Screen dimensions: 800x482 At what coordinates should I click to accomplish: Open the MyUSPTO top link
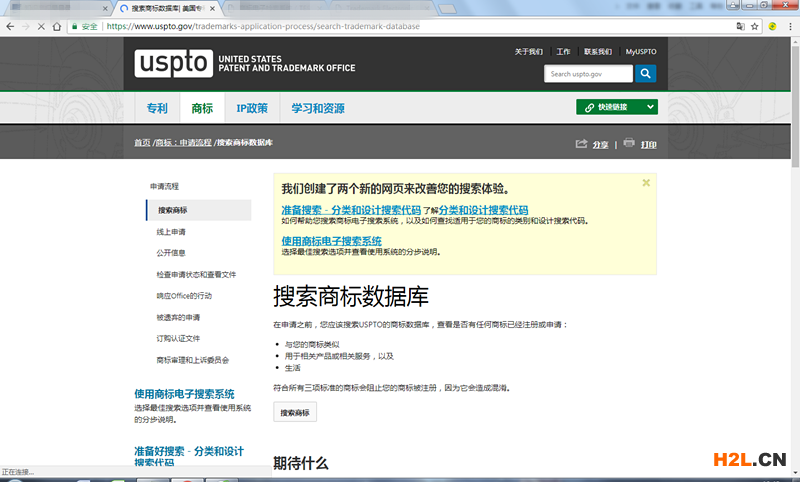click(641, 52)
